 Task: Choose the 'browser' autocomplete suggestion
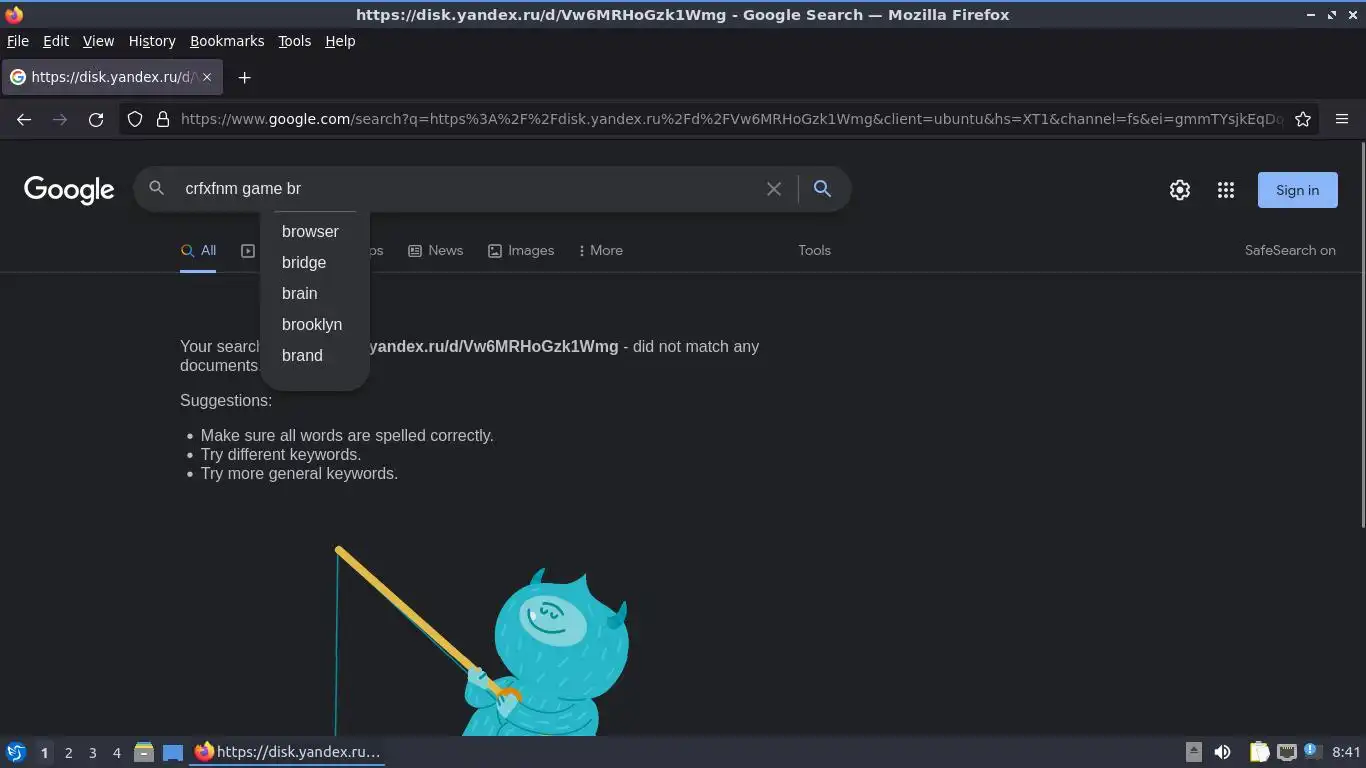click(x=315, y=231)
